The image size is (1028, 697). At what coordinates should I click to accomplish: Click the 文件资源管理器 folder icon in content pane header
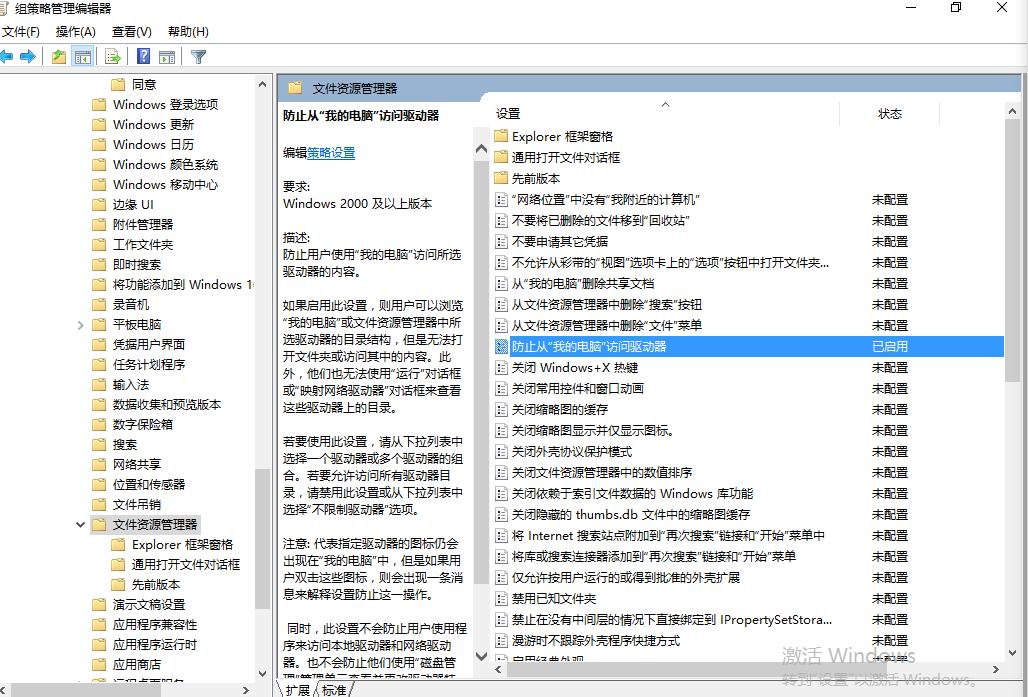(x=293, y=87)
